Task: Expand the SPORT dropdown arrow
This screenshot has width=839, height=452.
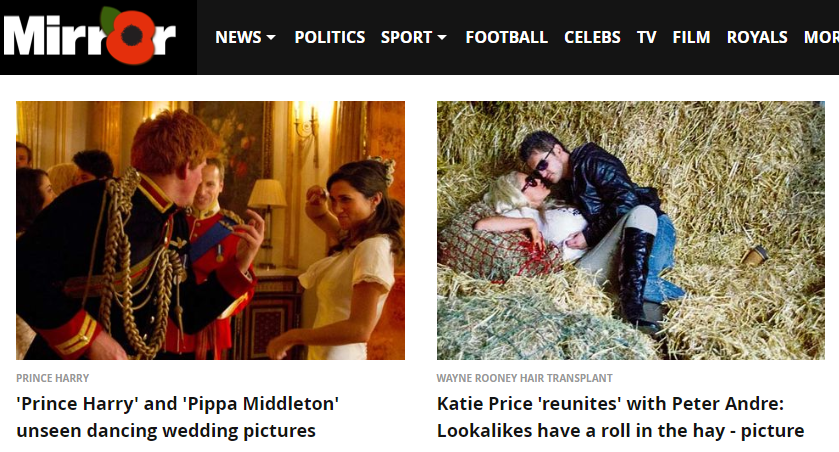Action: click(x=442, y=37)
